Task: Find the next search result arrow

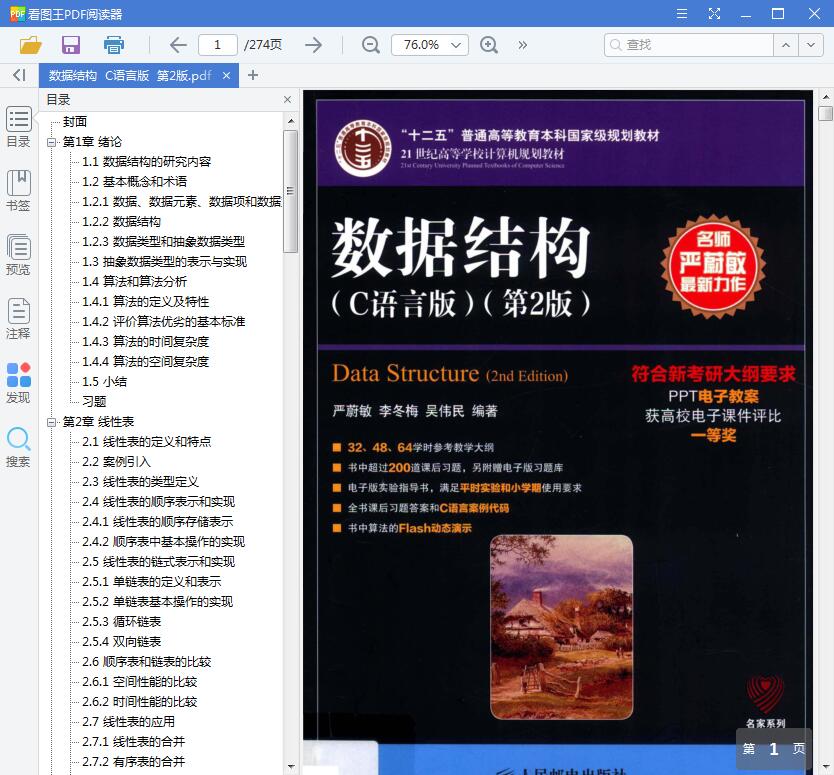Action: tap(811, 45)
